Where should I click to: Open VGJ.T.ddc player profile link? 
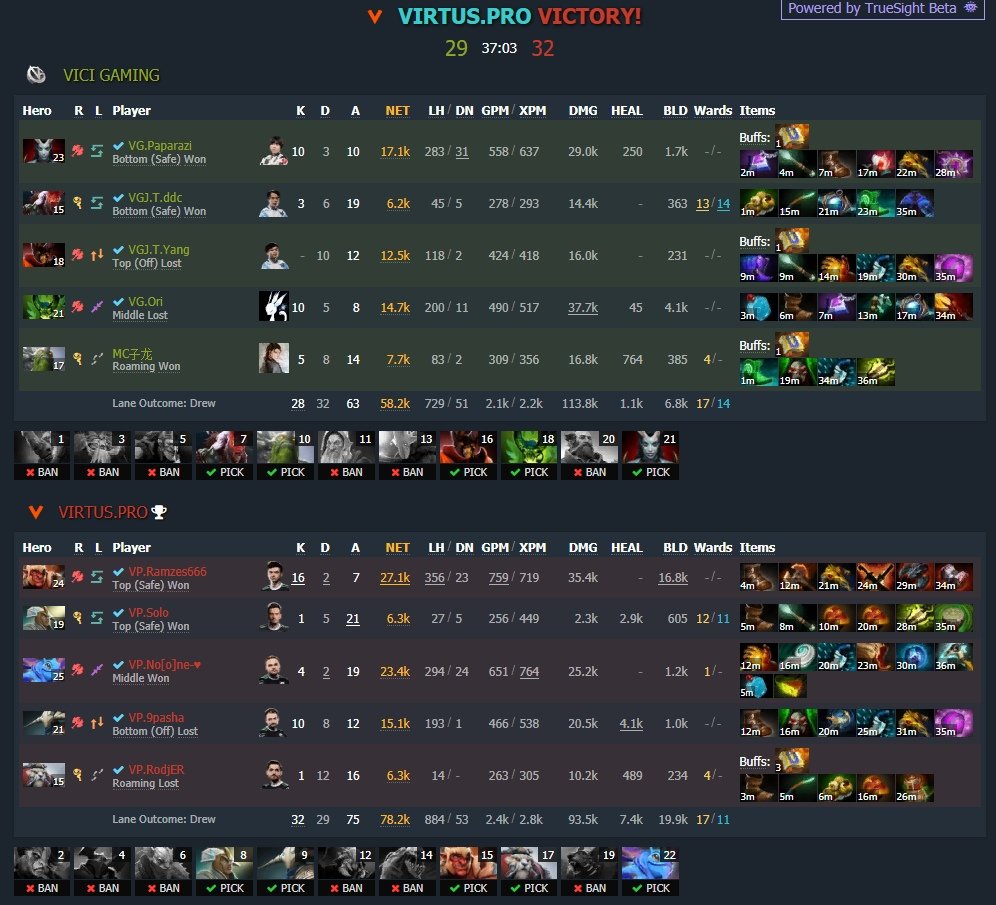click(155, 198)
